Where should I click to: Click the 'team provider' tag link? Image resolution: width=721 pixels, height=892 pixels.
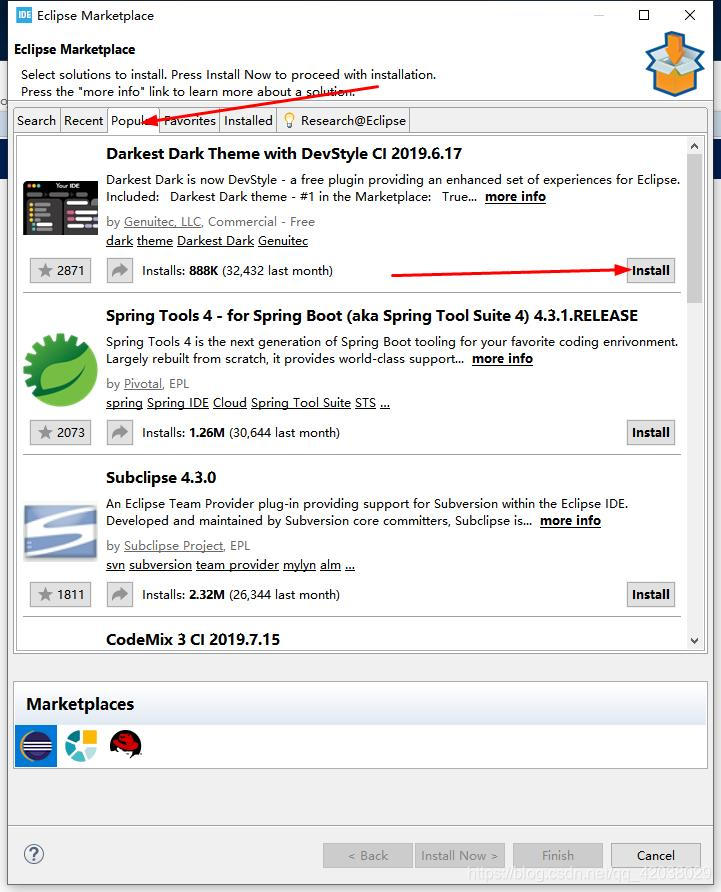[237, 565]
